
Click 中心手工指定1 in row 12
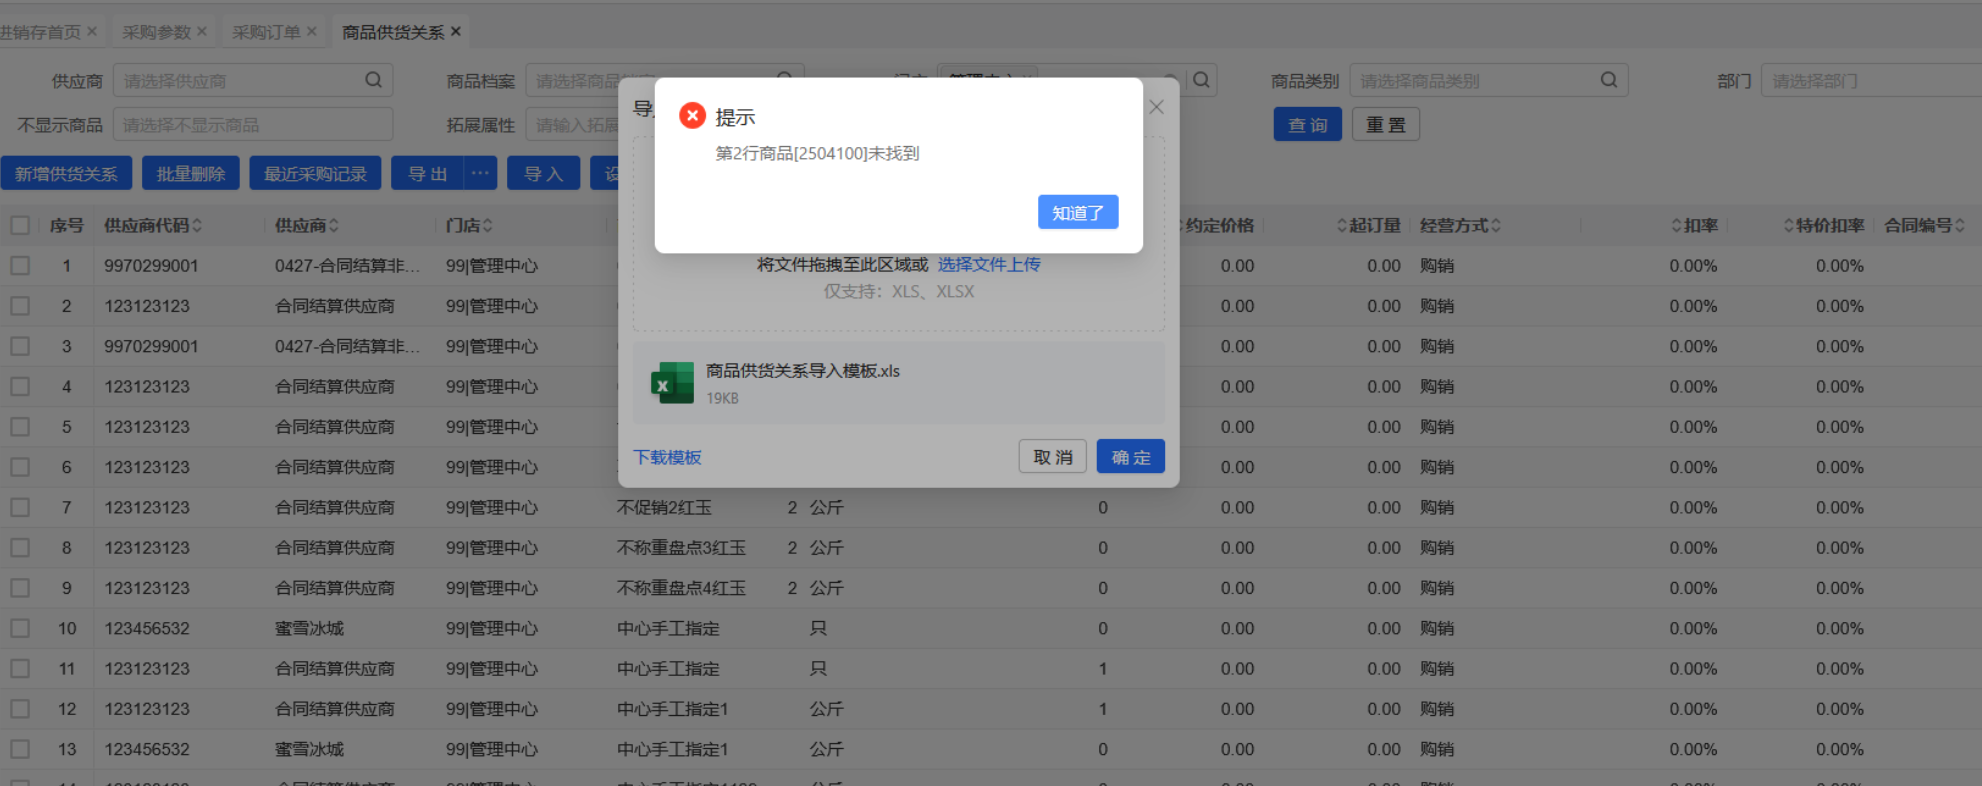[672, 709]
